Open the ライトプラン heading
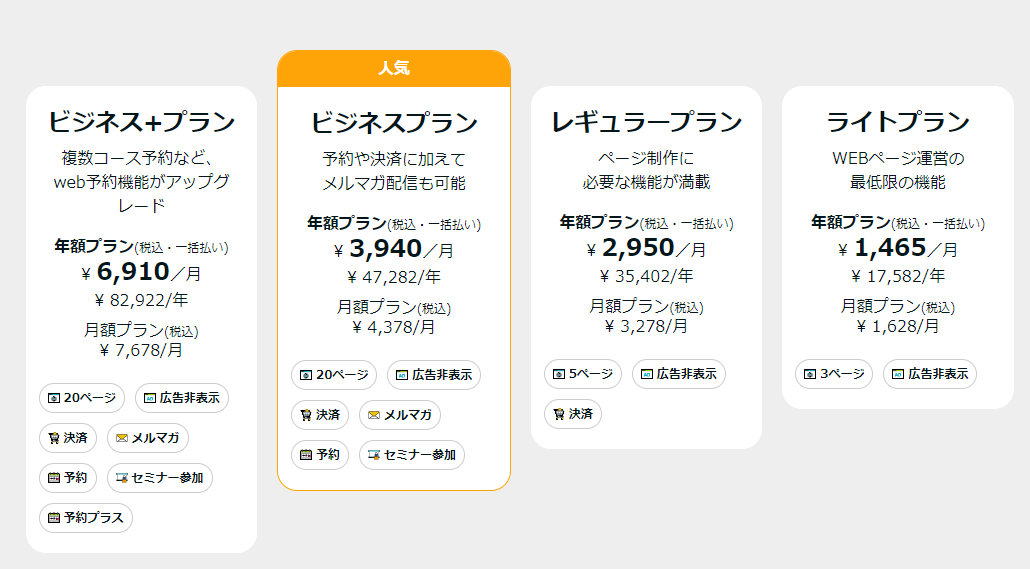The image size is (1030, 569). [897, 123]
